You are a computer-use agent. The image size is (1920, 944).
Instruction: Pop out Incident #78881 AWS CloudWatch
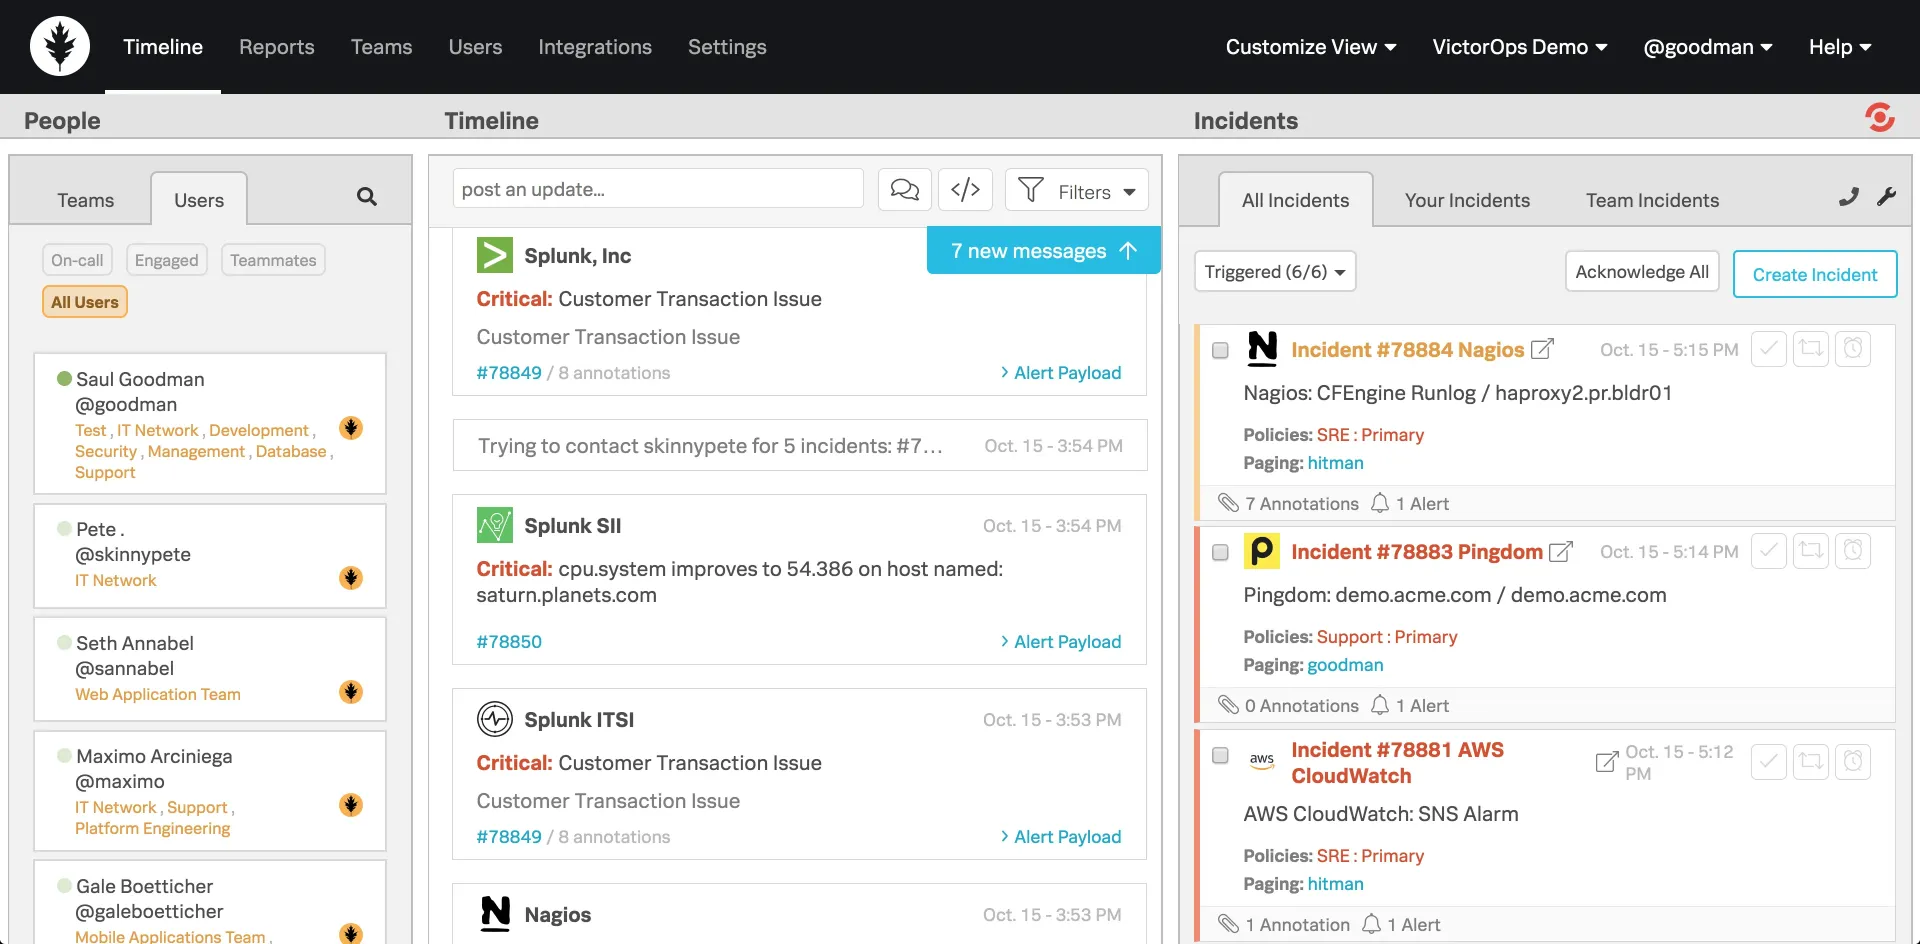1607,762
